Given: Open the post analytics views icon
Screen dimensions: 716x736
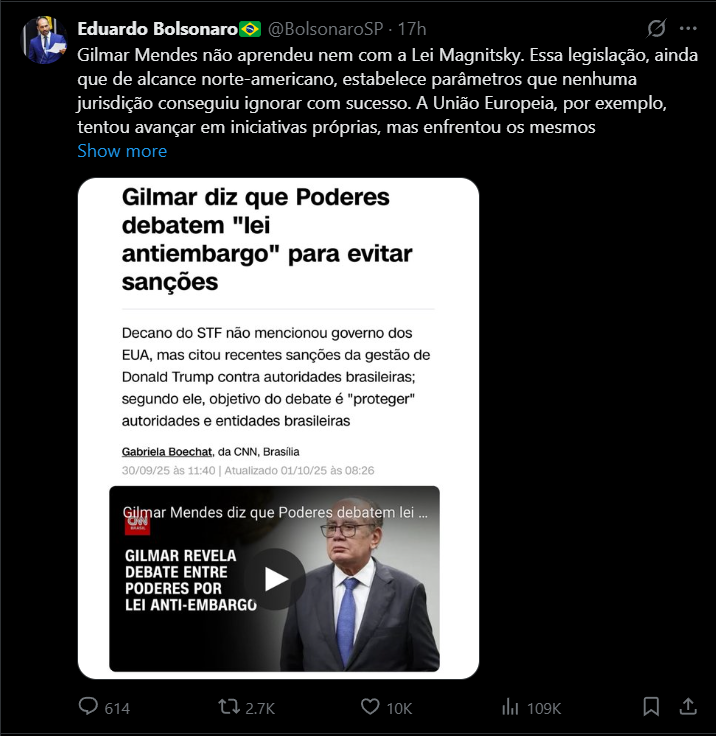Looking at the screenshot, I should (510, 706).
